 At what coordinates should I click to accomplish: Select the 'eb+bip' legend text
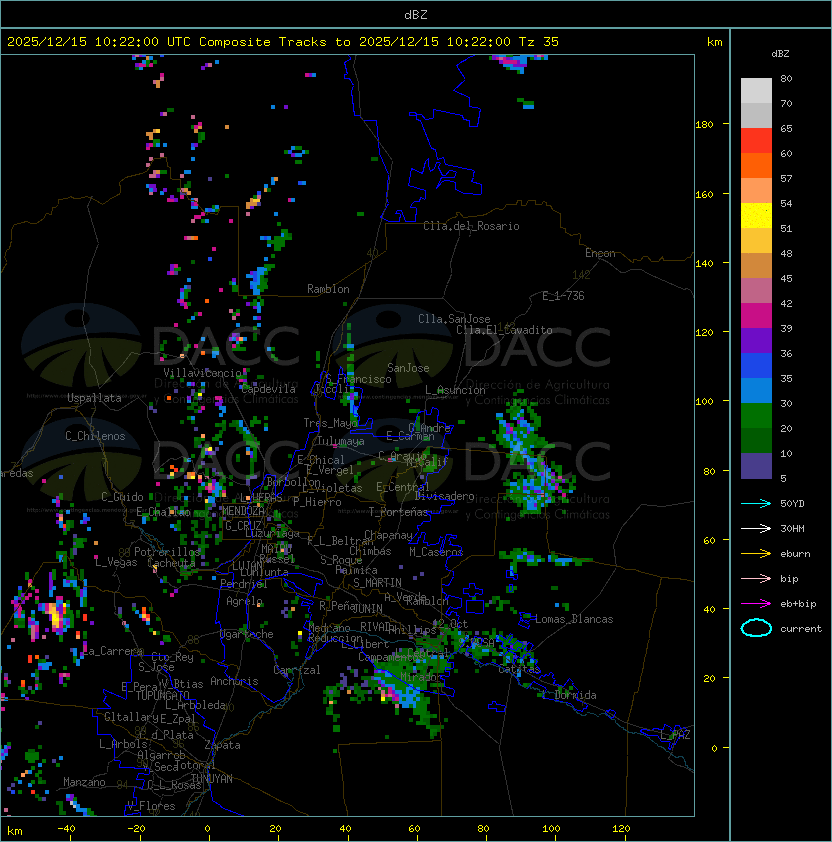(x=798, y=604)
